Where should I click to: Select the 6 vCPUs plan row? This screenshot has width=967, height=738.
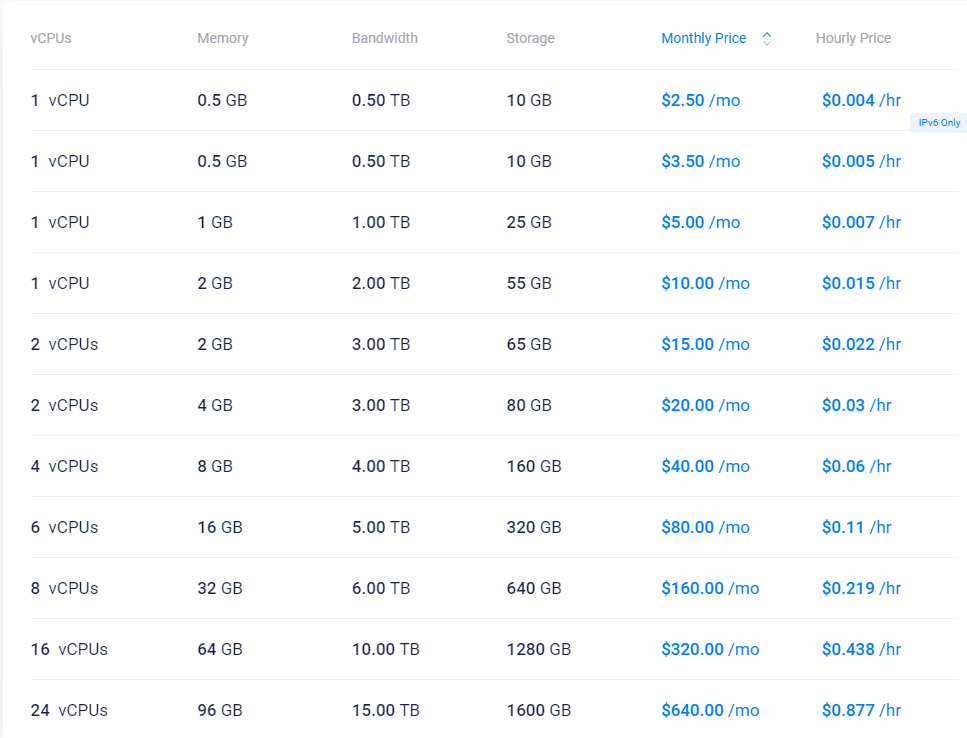(64, 527)
